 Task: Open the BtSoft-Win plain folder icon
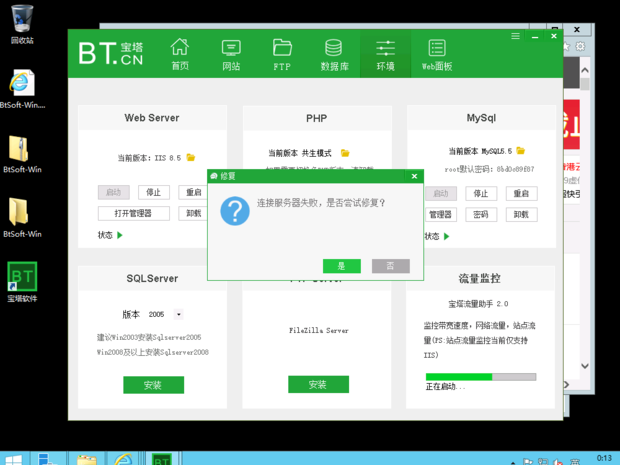coord(22,218)
